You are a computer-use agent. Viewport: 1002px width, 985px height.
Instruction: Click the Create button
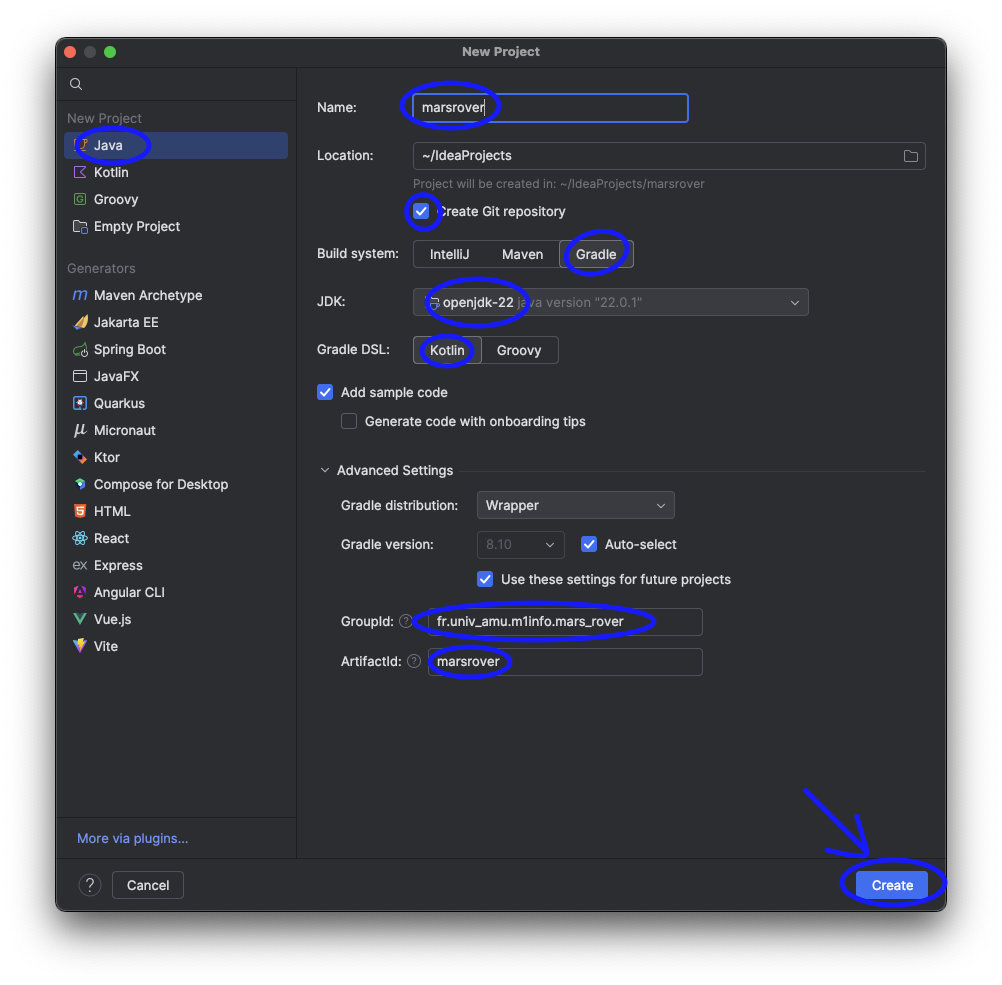[x=891, y=885]
